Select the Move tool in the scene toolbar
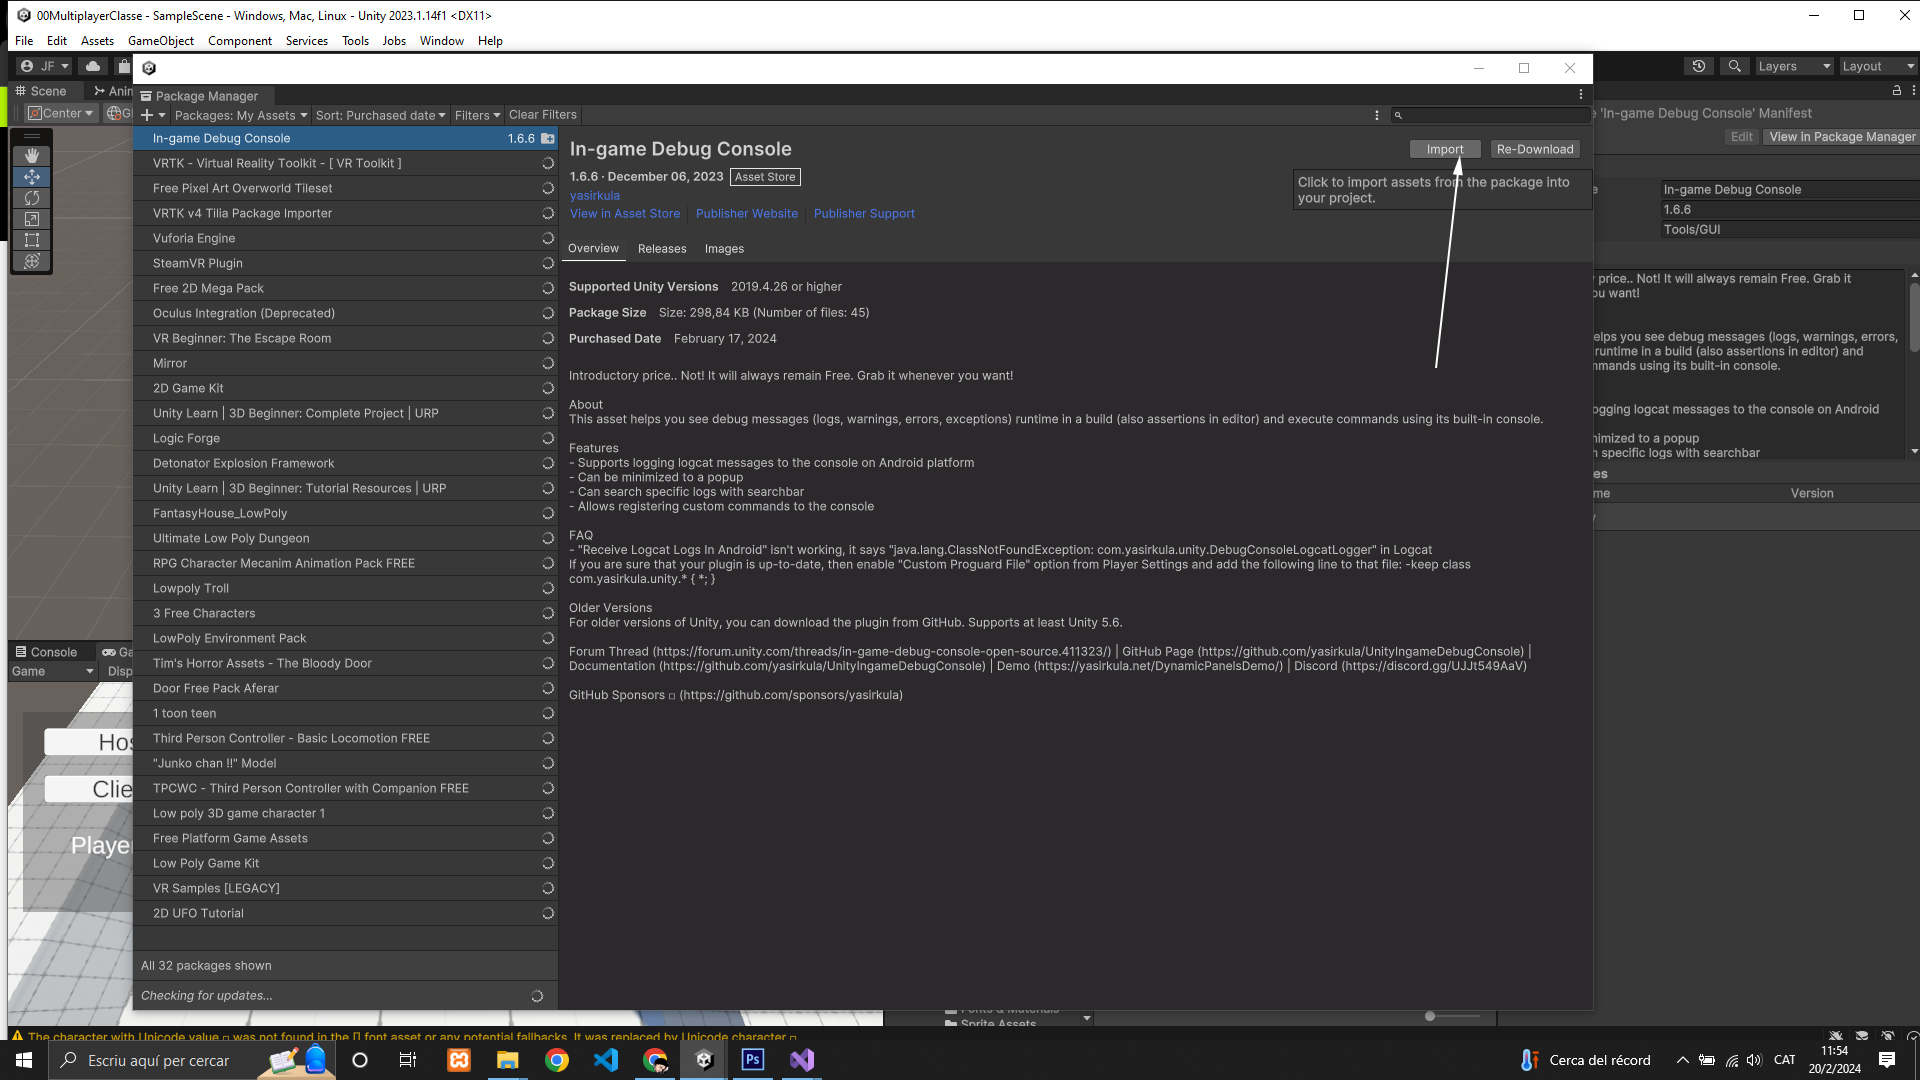This screenshot has height=1080, width=1920. (32, 177)
